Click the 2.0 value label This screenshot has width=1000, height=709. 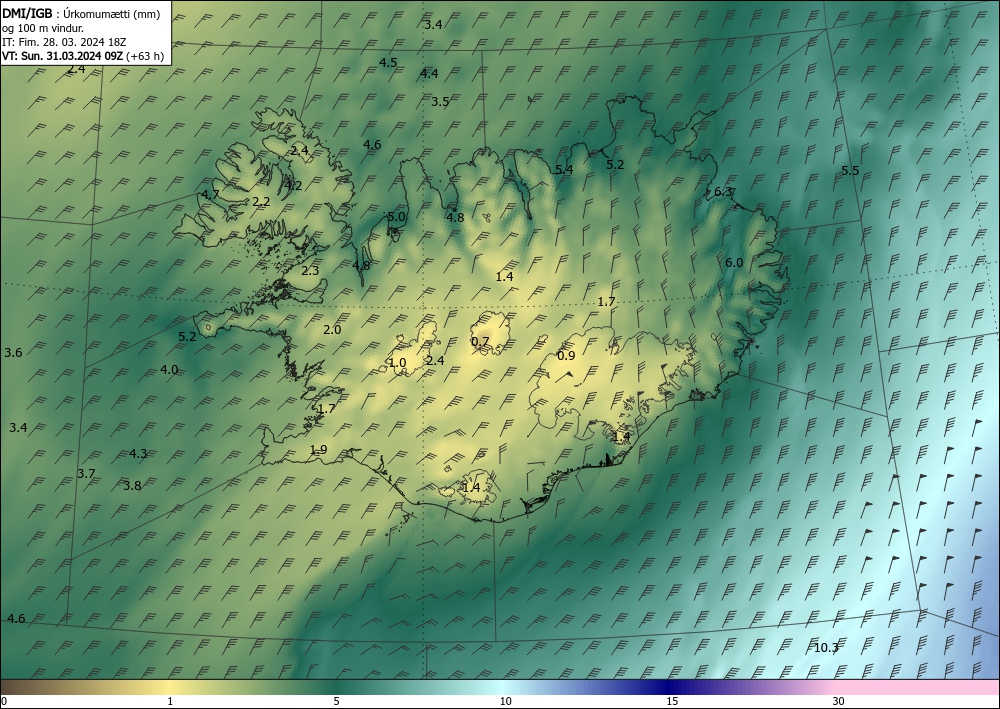tap(332, 330)
